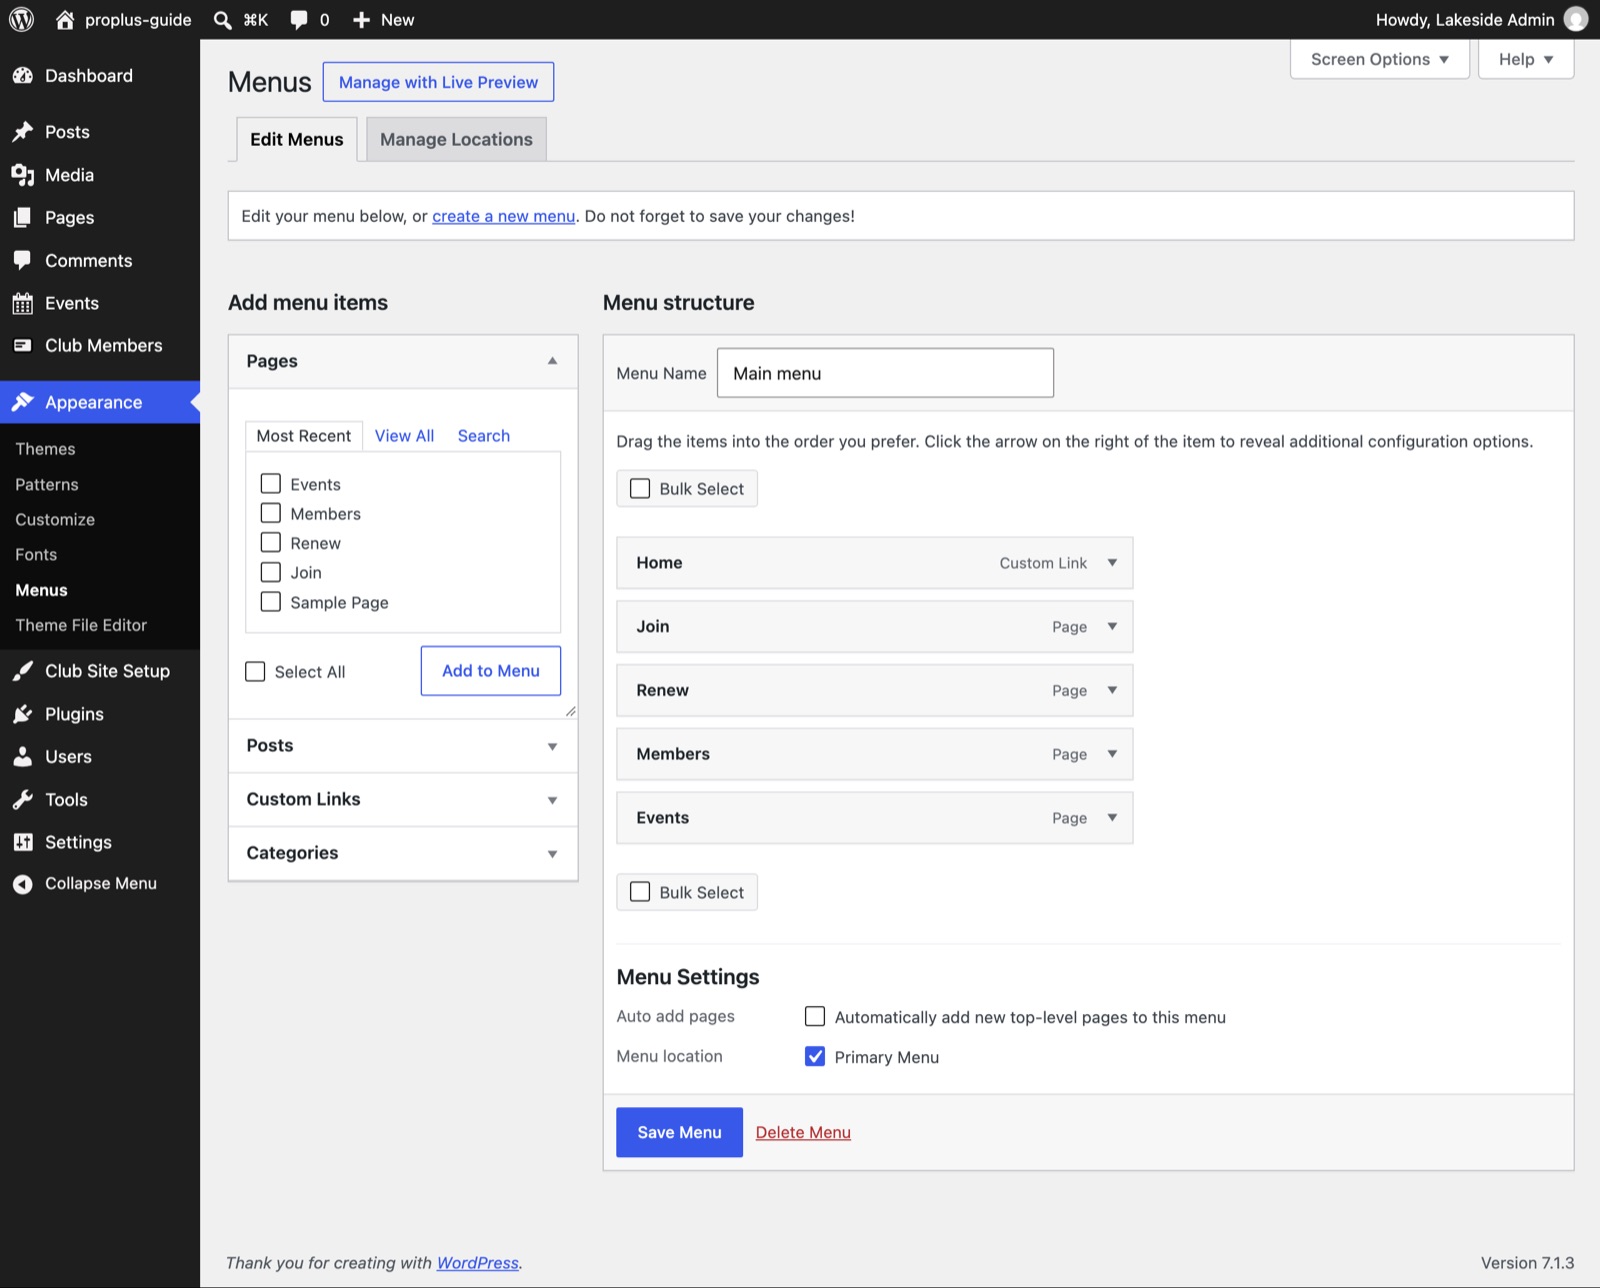Check the Sample Page checkbox
1600x1288 pixels.
tap(271, 602)
